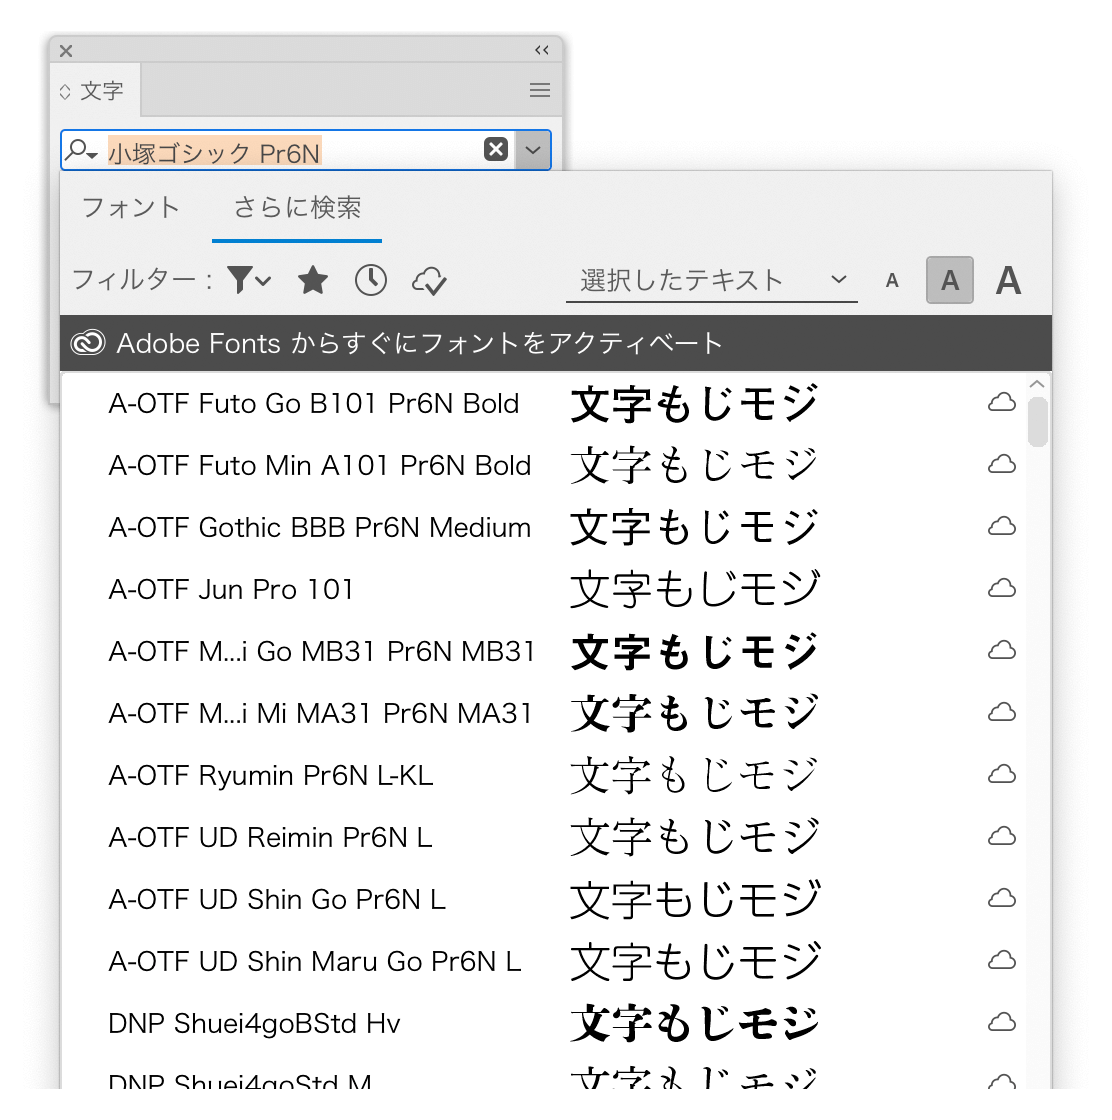1112x1120 pixels.
Task: Select font A-OTF UD Shin Maru Go Pr6N L
Action: [x=315, y=961]
